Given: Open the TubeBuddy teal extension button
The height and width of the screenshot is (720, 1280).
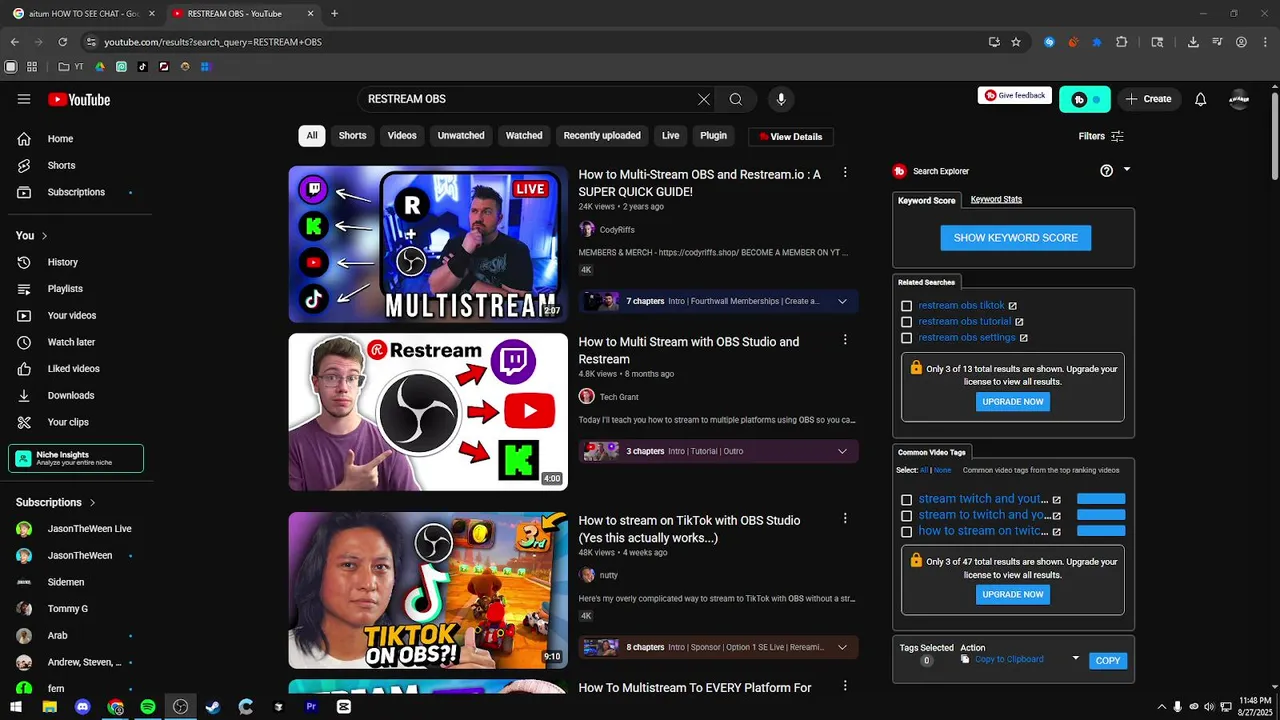Looking at the screenshot, I should [x=1084, y=99].
